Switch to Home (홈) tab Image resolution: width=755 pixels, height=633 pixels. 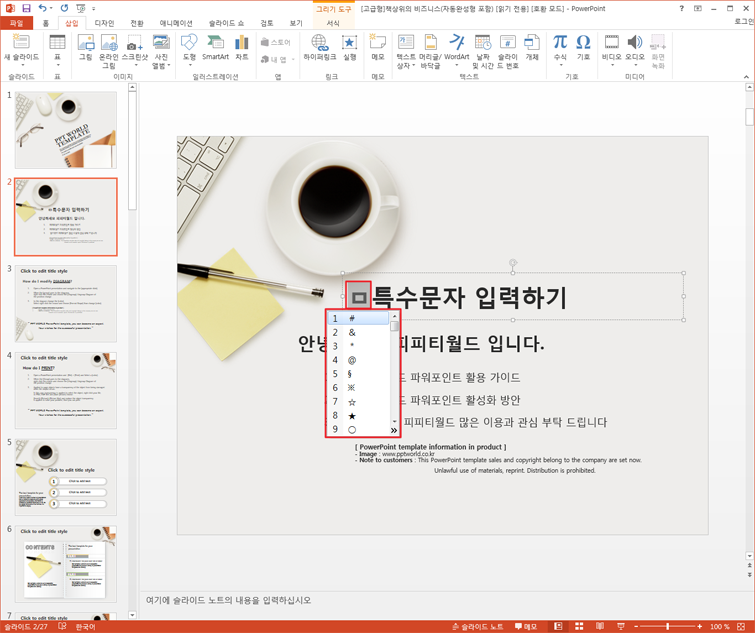[x=46, y=23]
